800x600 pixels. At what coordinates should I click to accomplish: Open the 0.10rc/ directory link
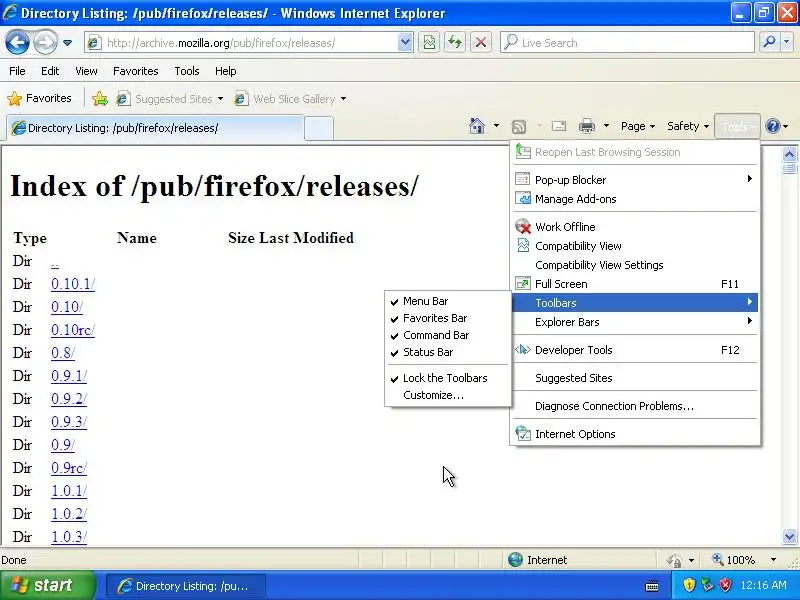pos(73,330)
